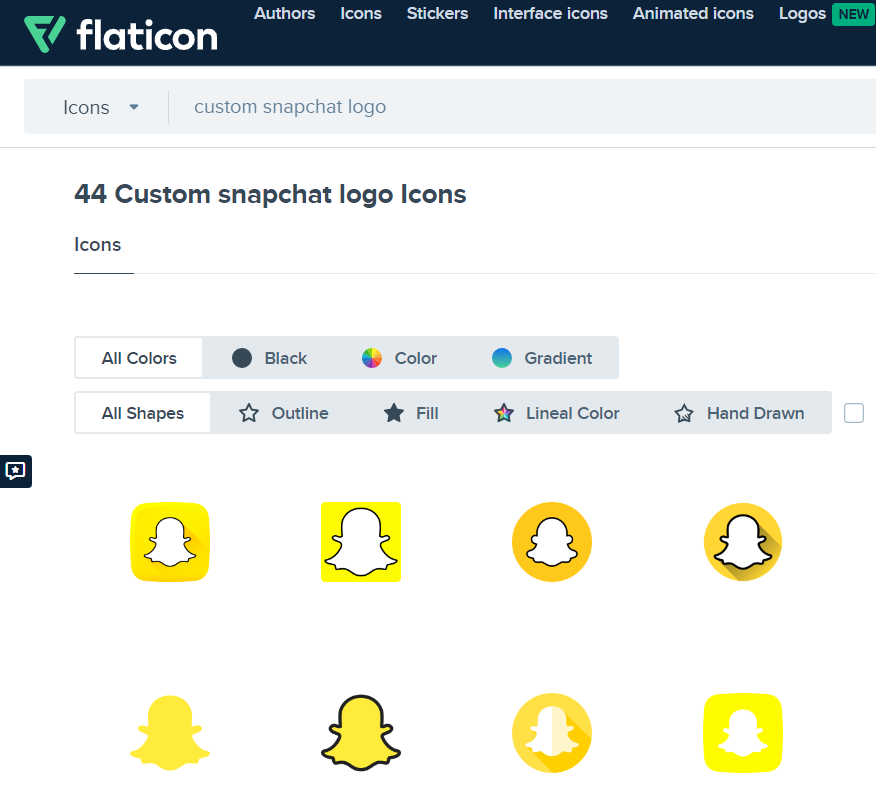Filter shapes by Outline label
The image size is (876, 799).
[300, 413]
